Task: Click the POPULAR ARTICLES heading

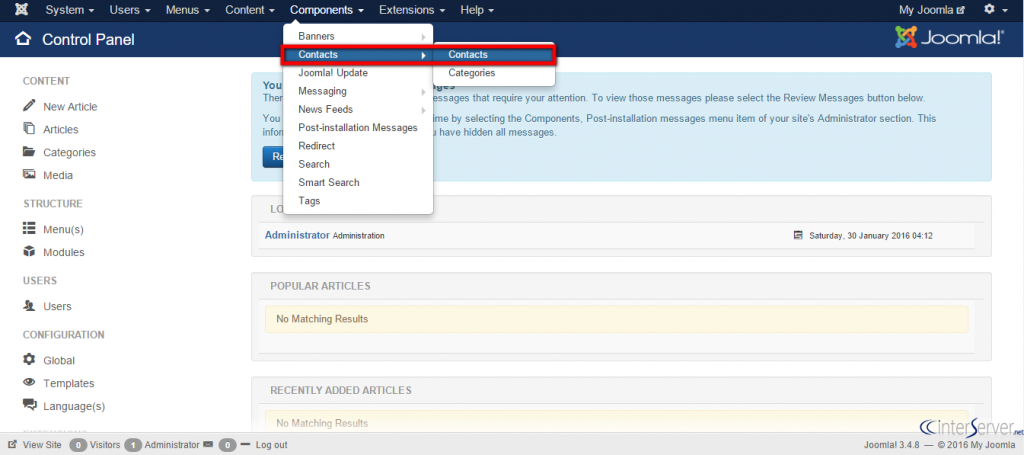Action: [x=320, y=286]
